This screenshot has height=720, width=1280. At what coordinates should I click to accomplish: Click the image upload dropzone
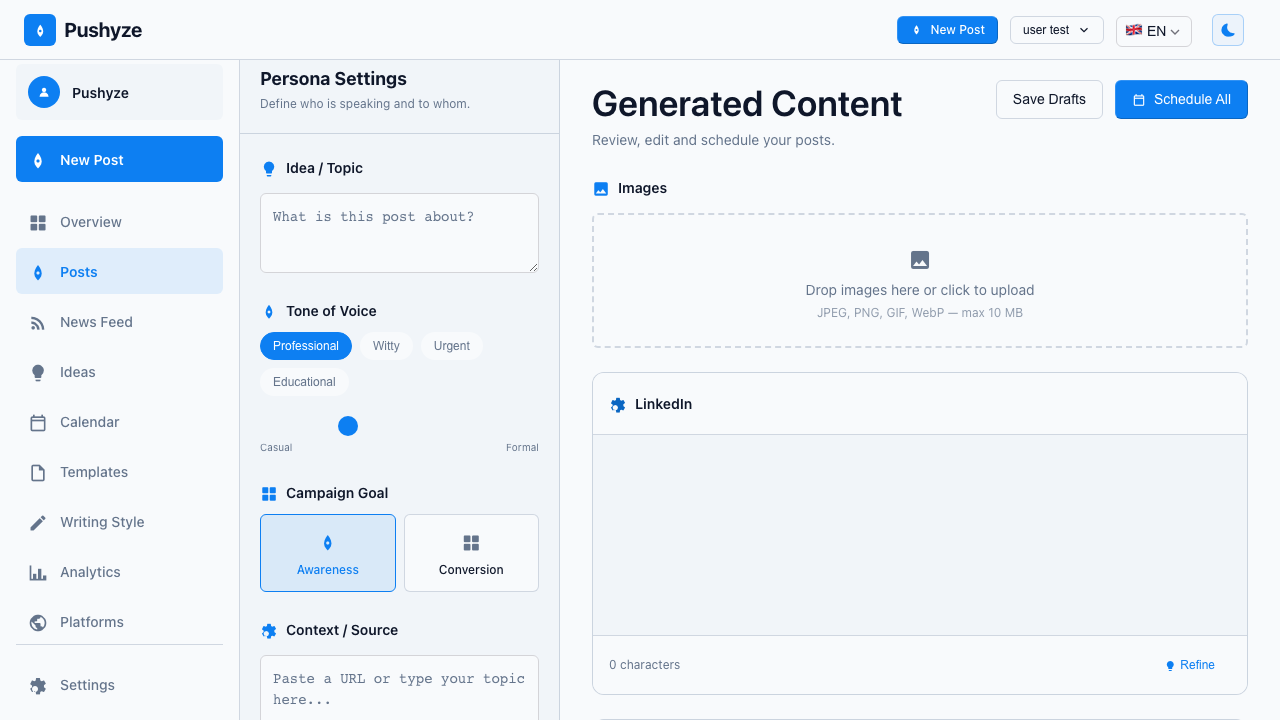pyautogui.click(x=919, y=281)
